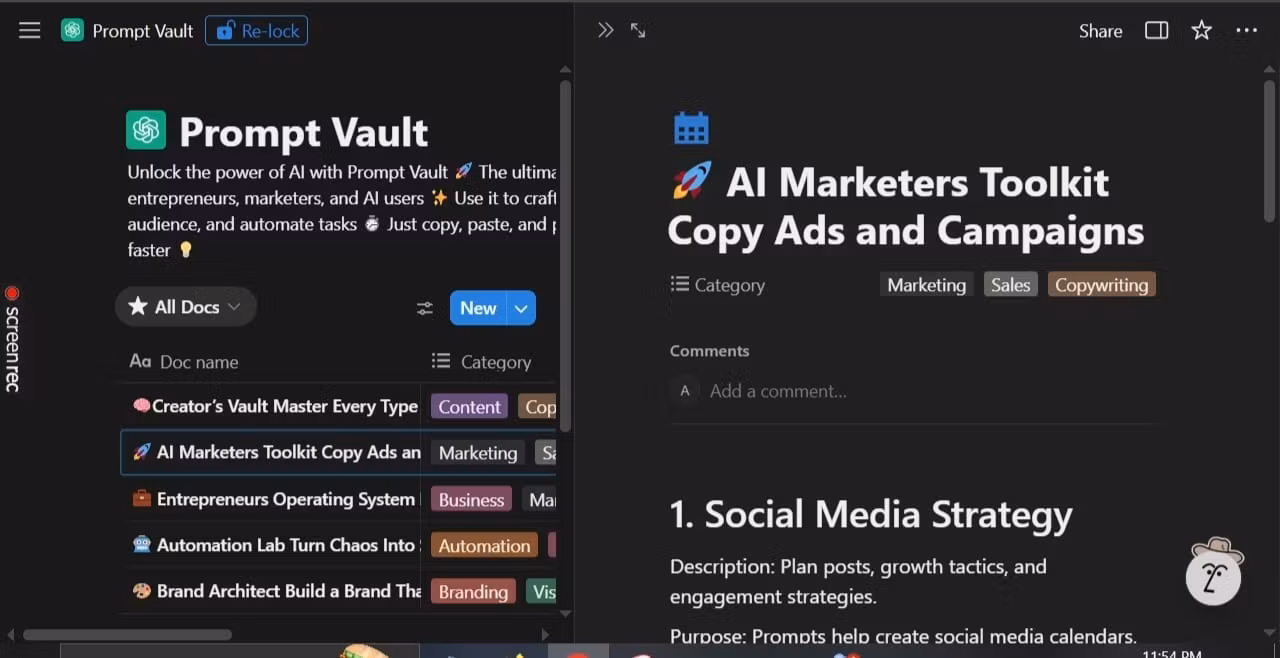The height and width of the screenshot is (658, 1280).
Task: Click the Add a comment field
Action: coord(778,391)
